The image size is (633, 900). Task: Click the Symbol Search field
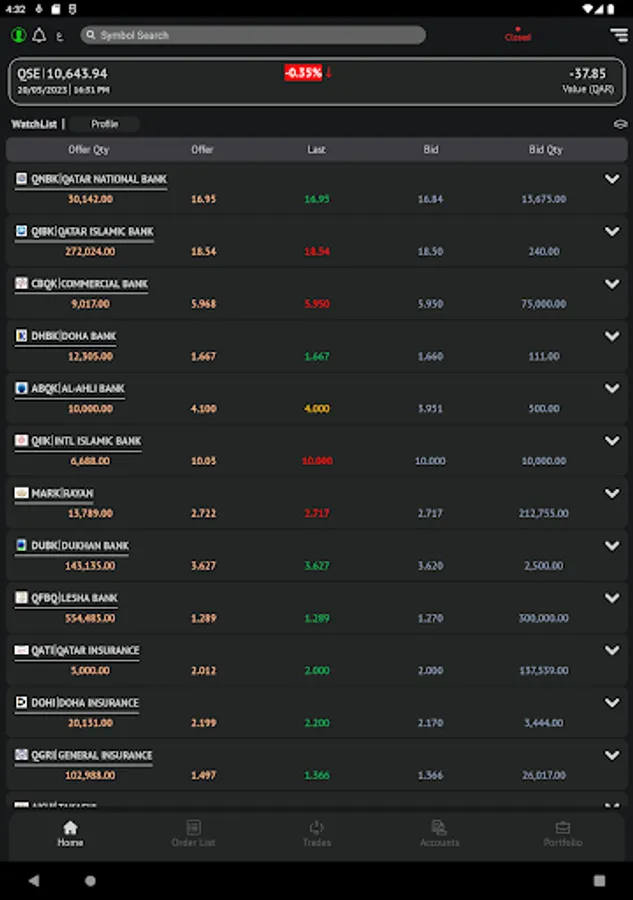253,35
